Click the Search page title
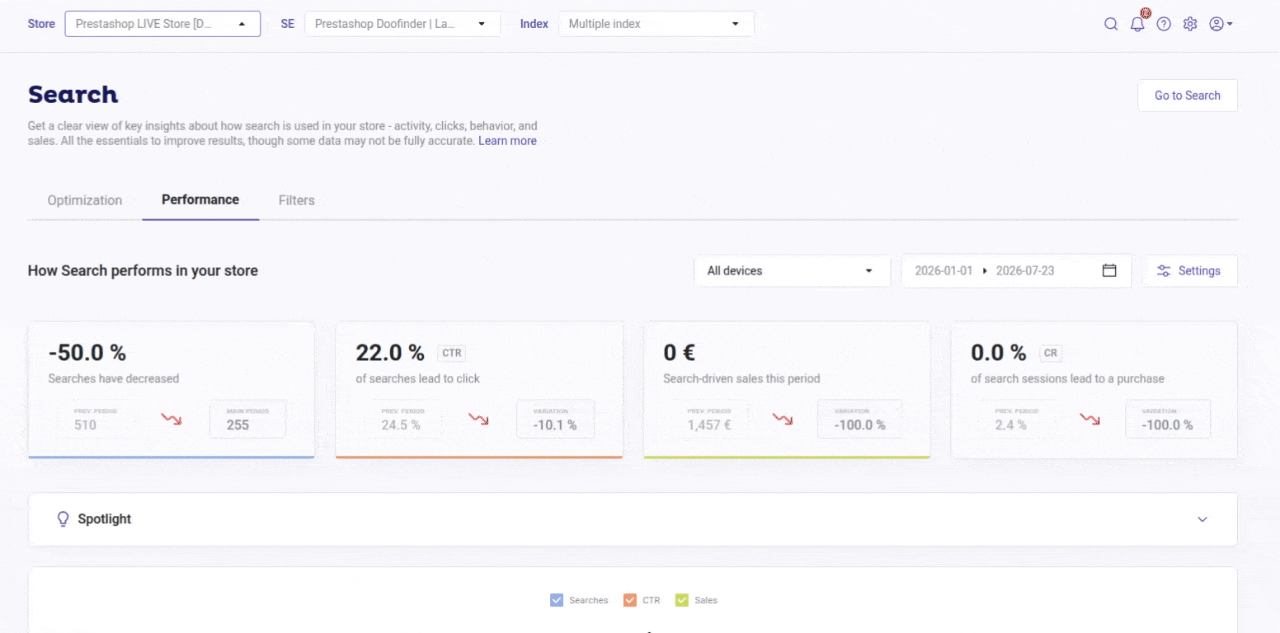This screenshot has width=1280, height=633. tap(73, 95)
